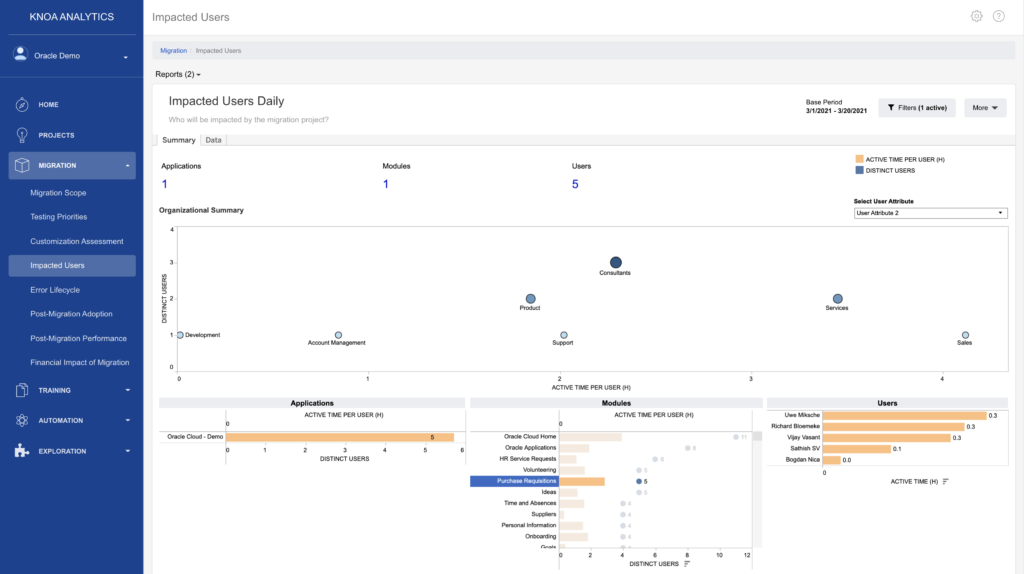Open Customization Assessment page

(x=76, y=241)
